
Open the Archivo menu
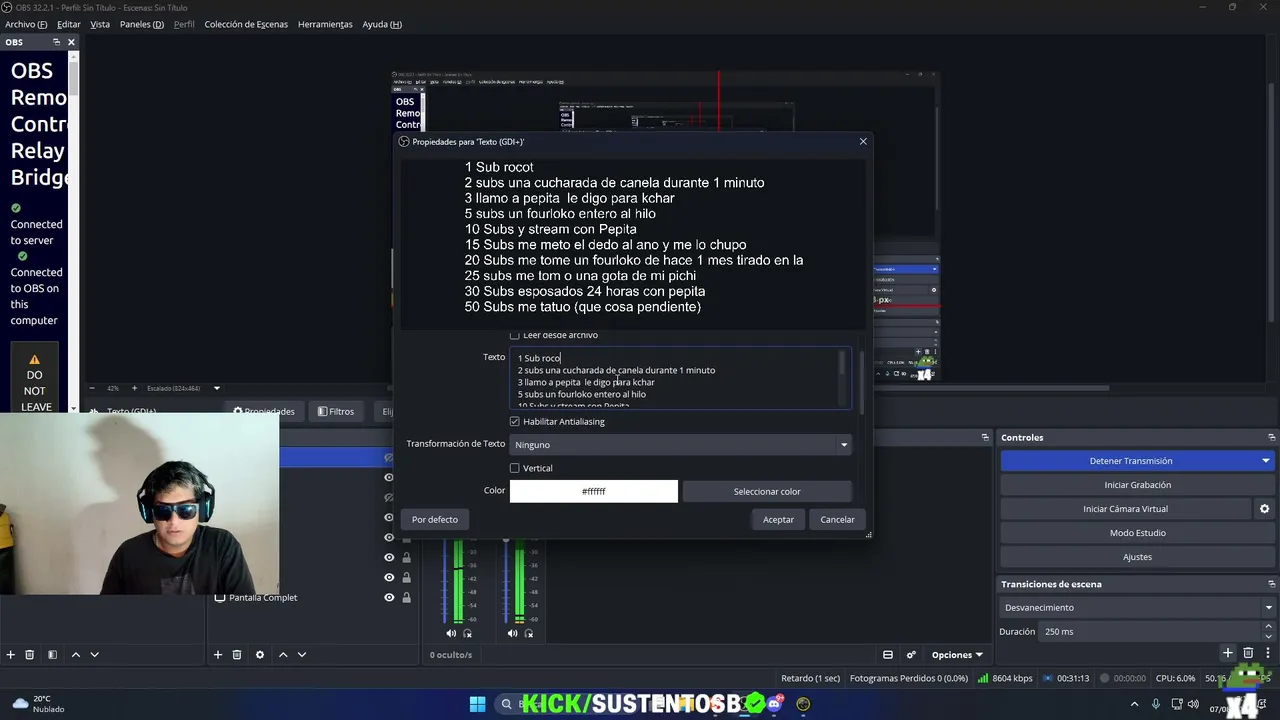pos(26,24)
